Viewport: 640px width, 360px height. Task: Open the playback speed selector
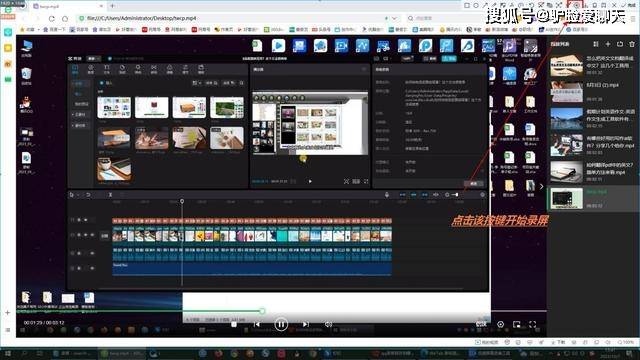coord(481,324)
